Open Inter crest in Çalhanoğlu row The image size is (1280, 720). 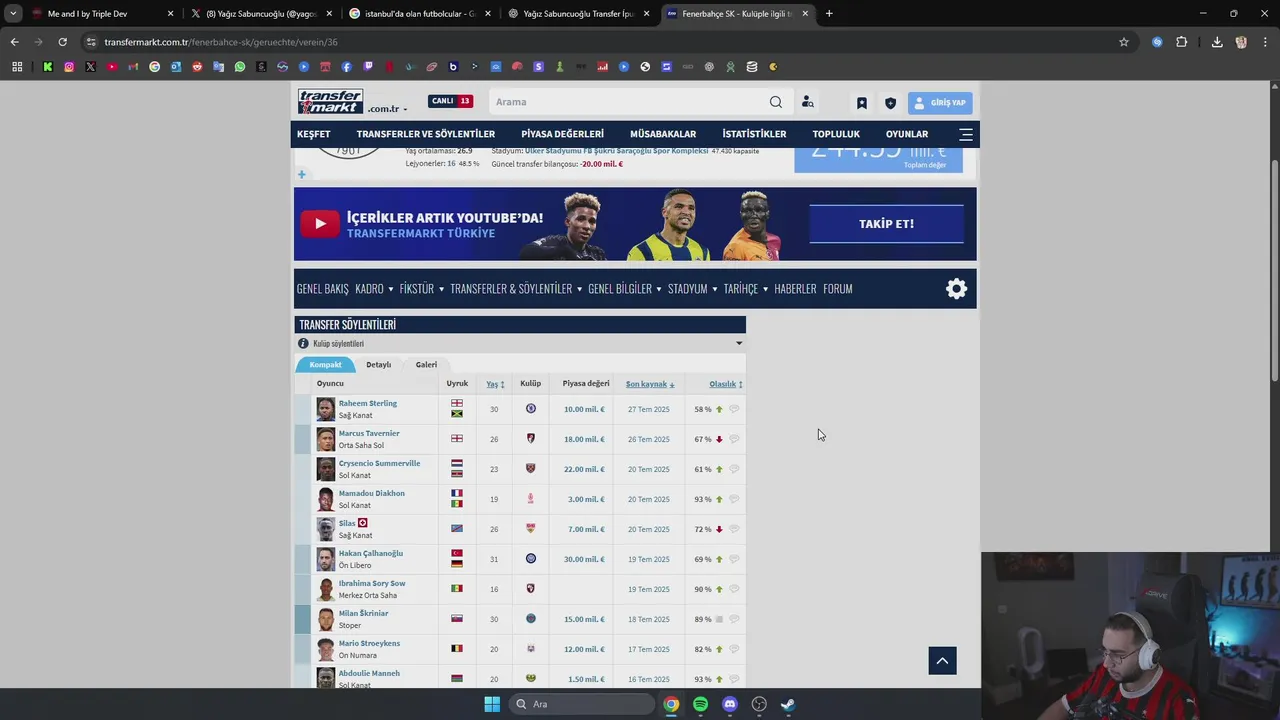pyautogui.click(x=530, y=559)
